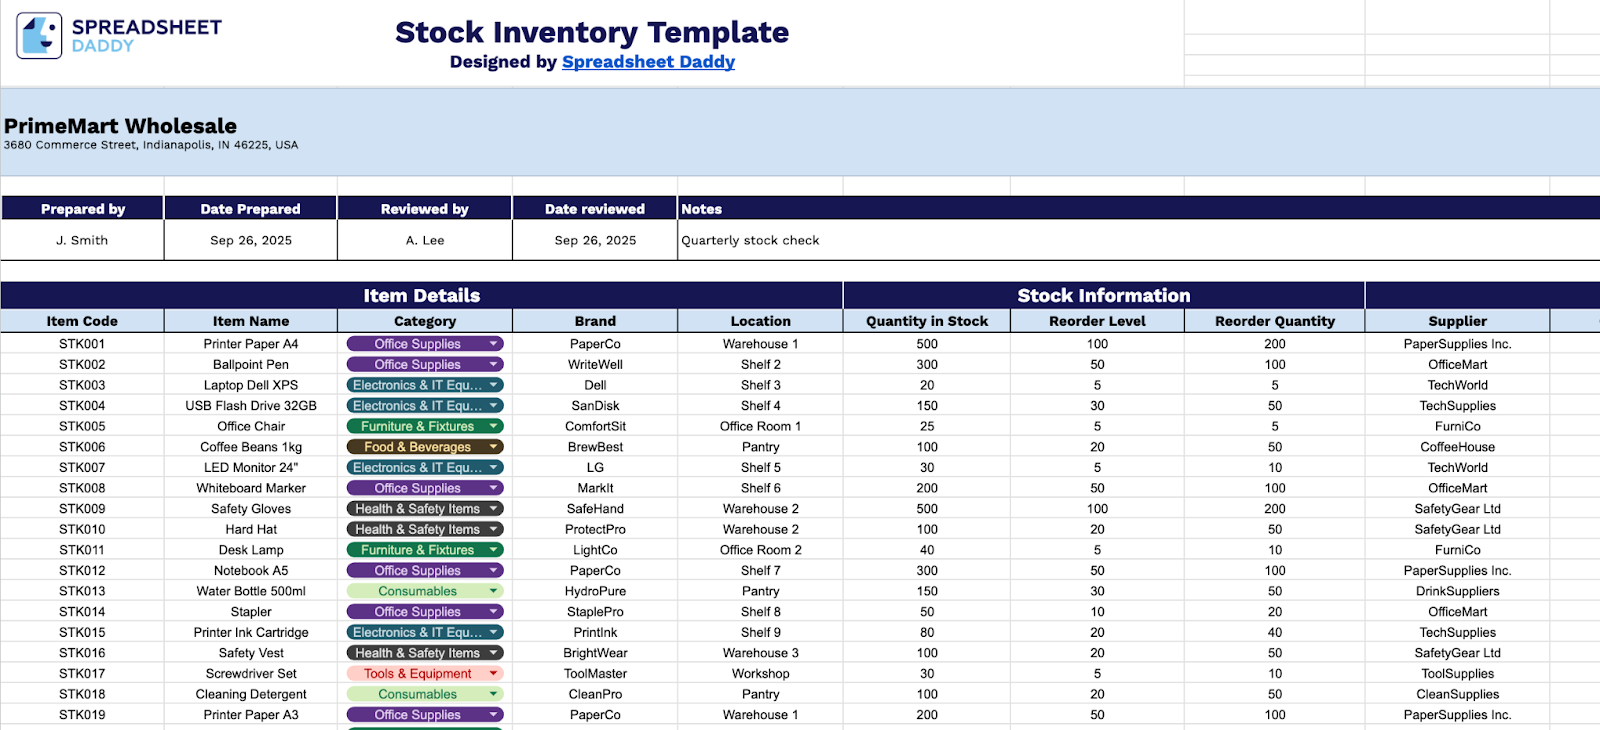
Task: Expand the category dropdown for Desk Lamp
Action: coord(492,549)
